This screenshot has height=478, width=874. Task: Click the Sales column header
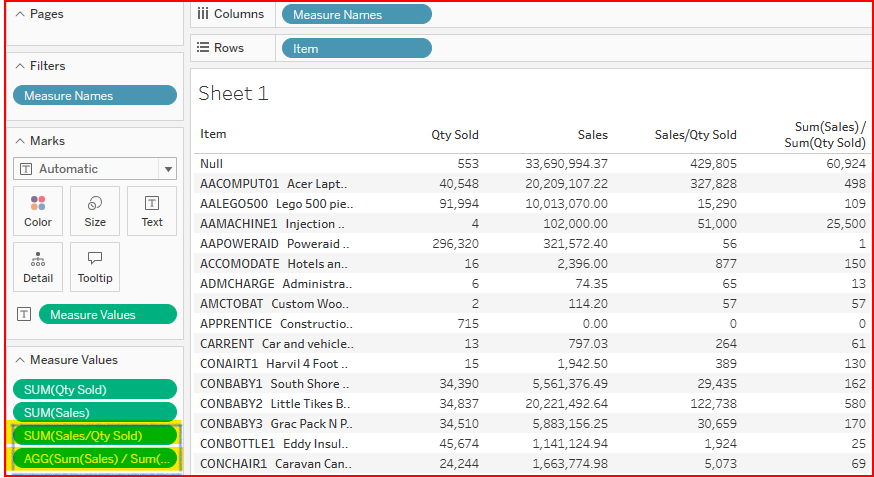pos(592,135)
